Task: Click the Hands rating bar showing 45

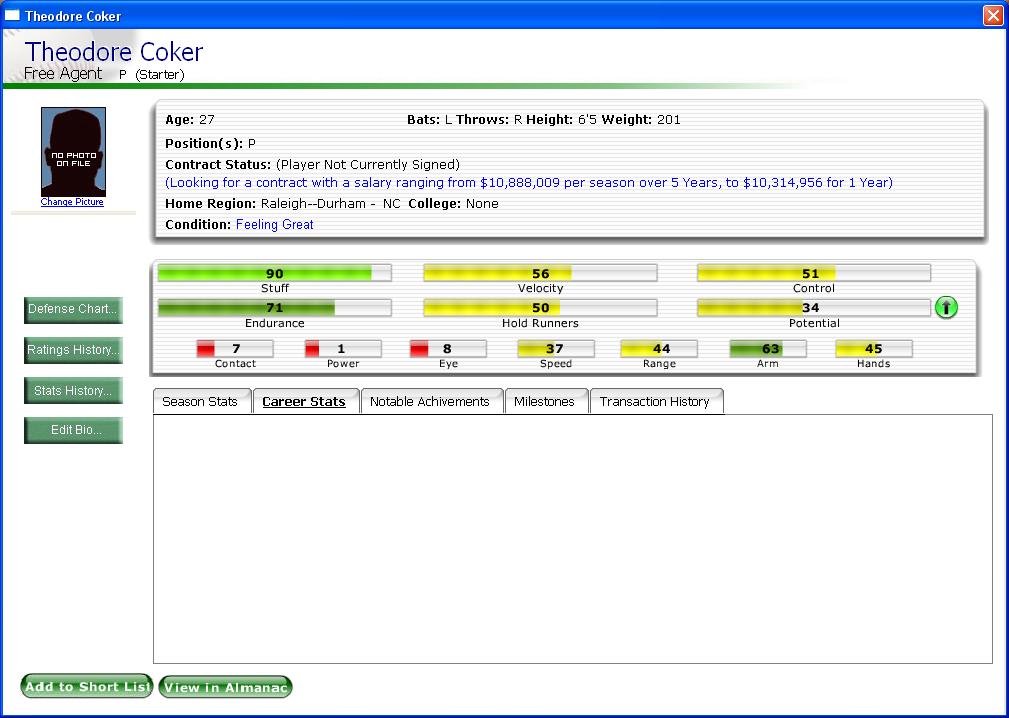Action: point(874,349)
